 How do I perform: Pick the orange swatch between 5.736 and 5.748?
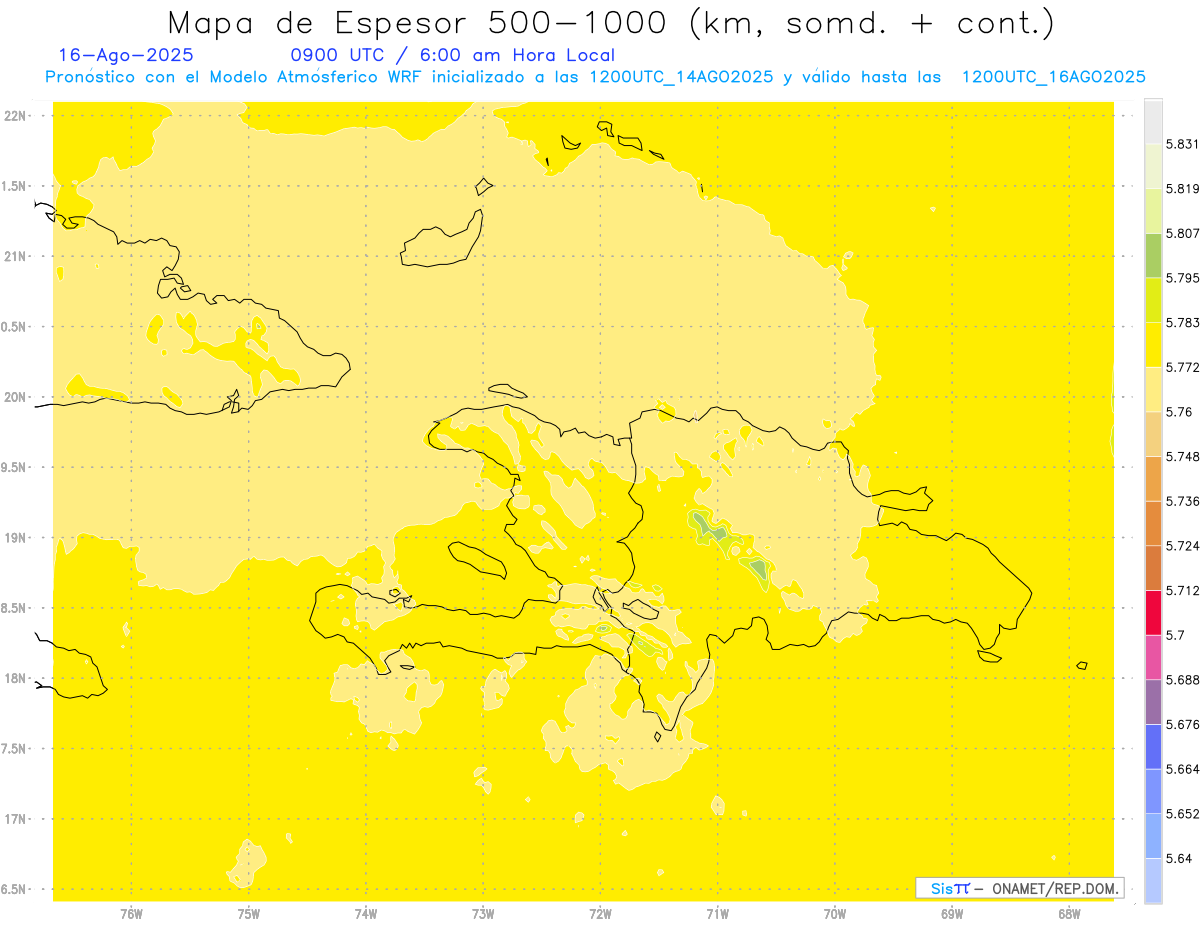[x=1153, y=479]
